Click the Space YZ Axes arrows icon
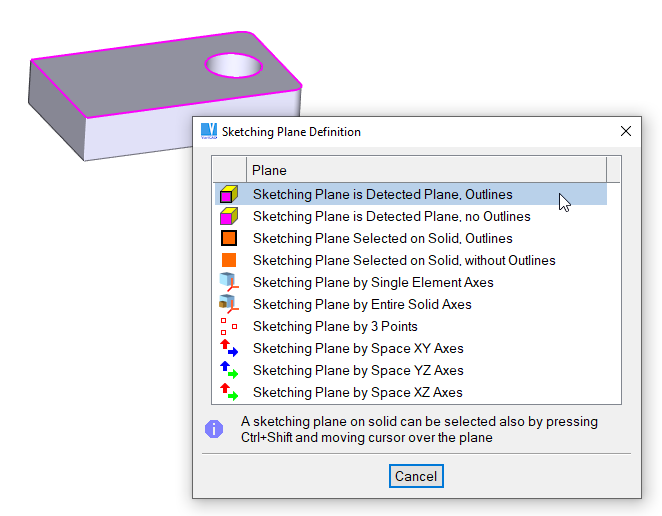Viewport: 662px width, 516px height. pos(229,370)
